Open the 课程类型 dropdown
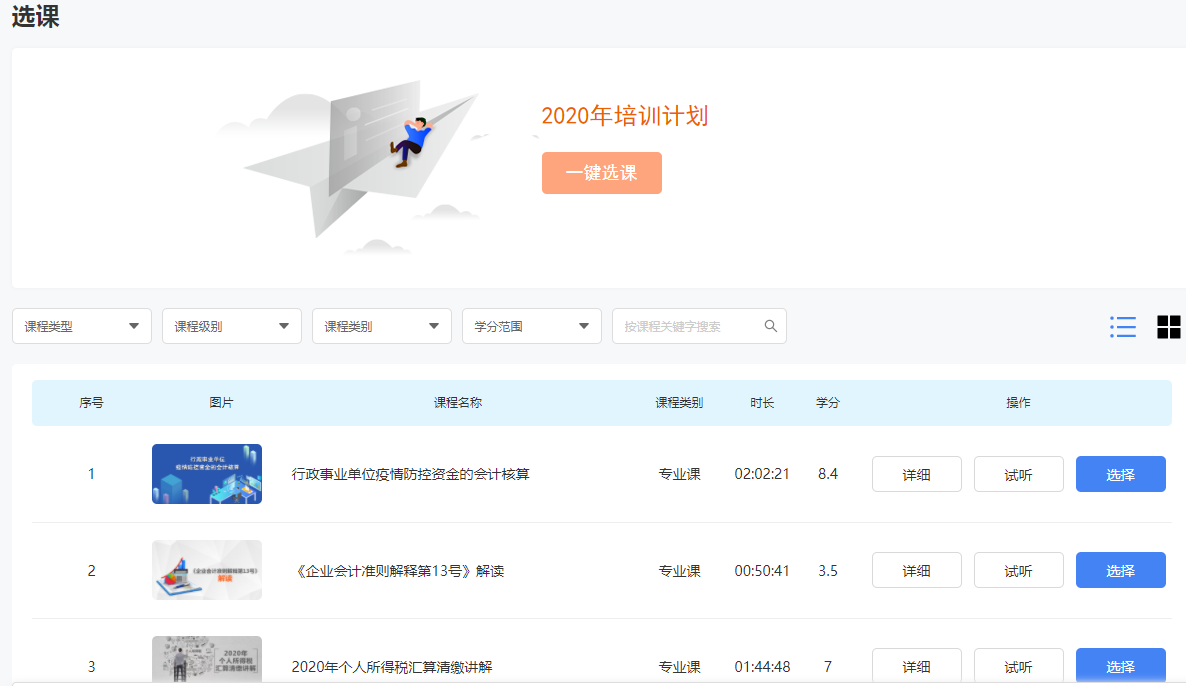 82,326
